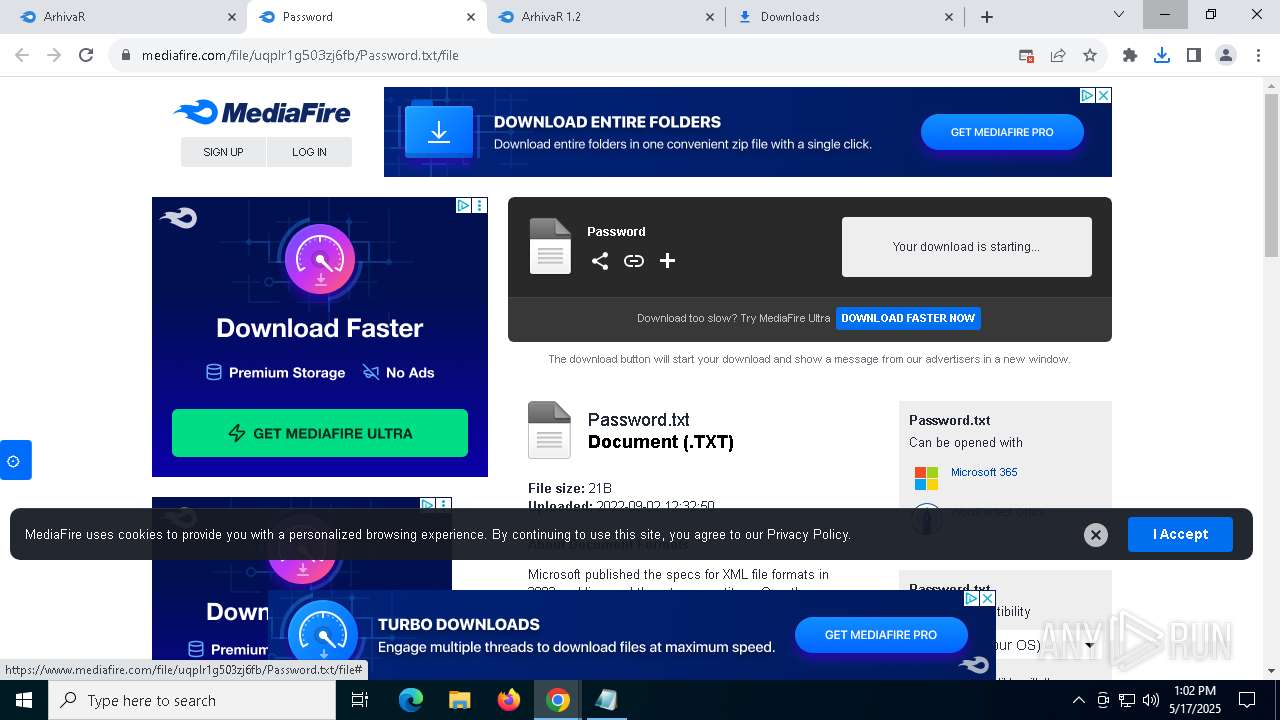This screenshot has width=1280, height=720.
Task: Click the address bar URL
Action: tap(300, 55)
